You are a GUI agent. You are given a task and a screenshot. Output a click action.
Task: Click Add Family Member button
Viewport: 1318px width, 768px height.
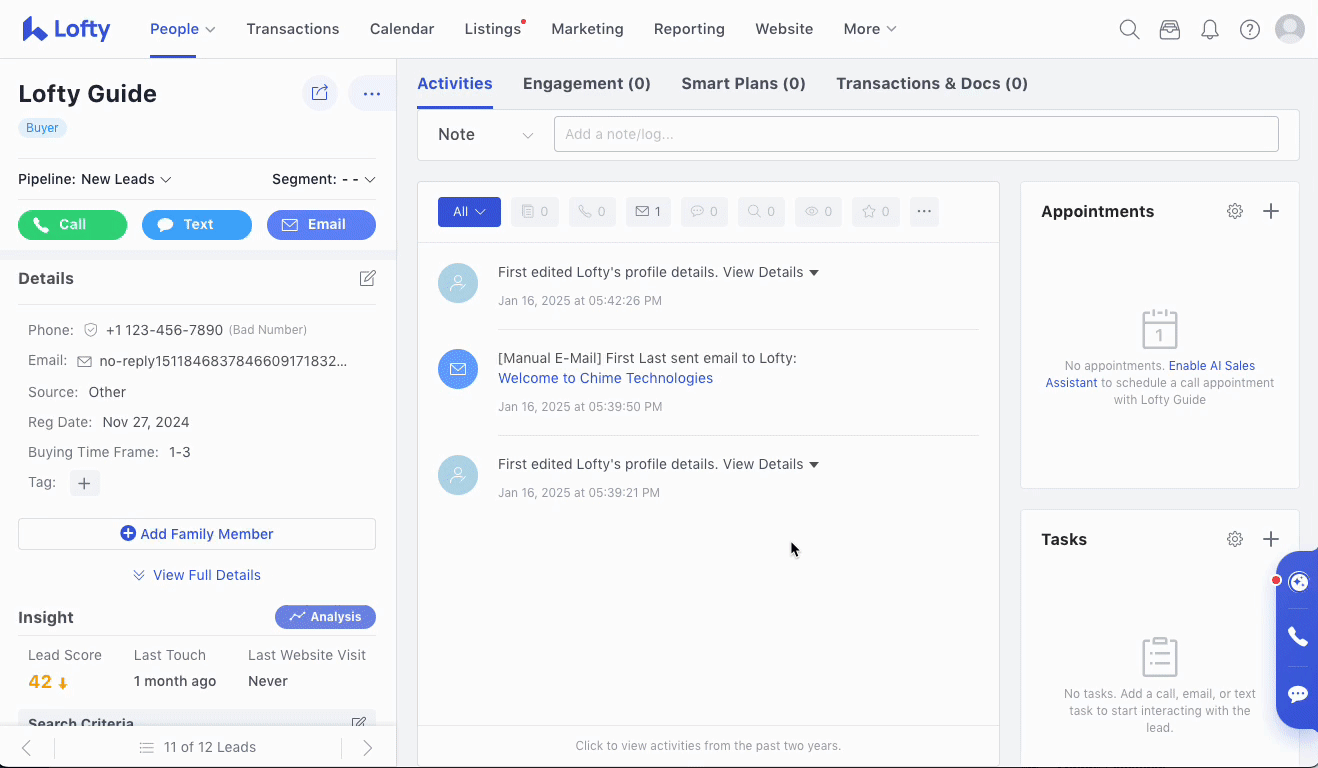pyautogui.click(x=197, y=534)
